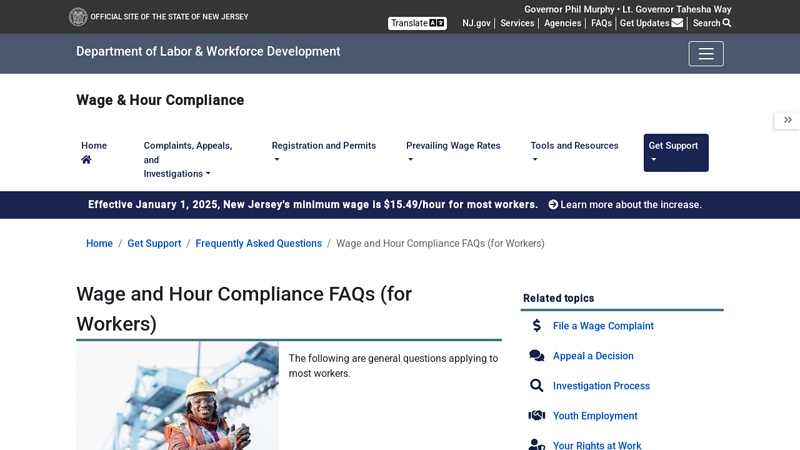Expand Registration and Permits dropdown

click(x=323, y=152)
